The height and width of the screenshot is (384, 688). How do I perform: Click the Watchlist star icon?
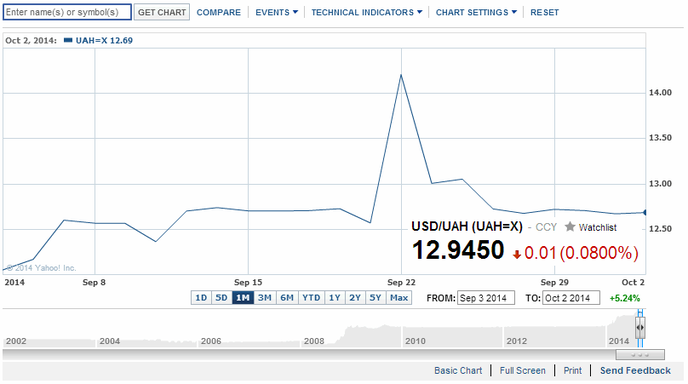(x=570, y=226)
